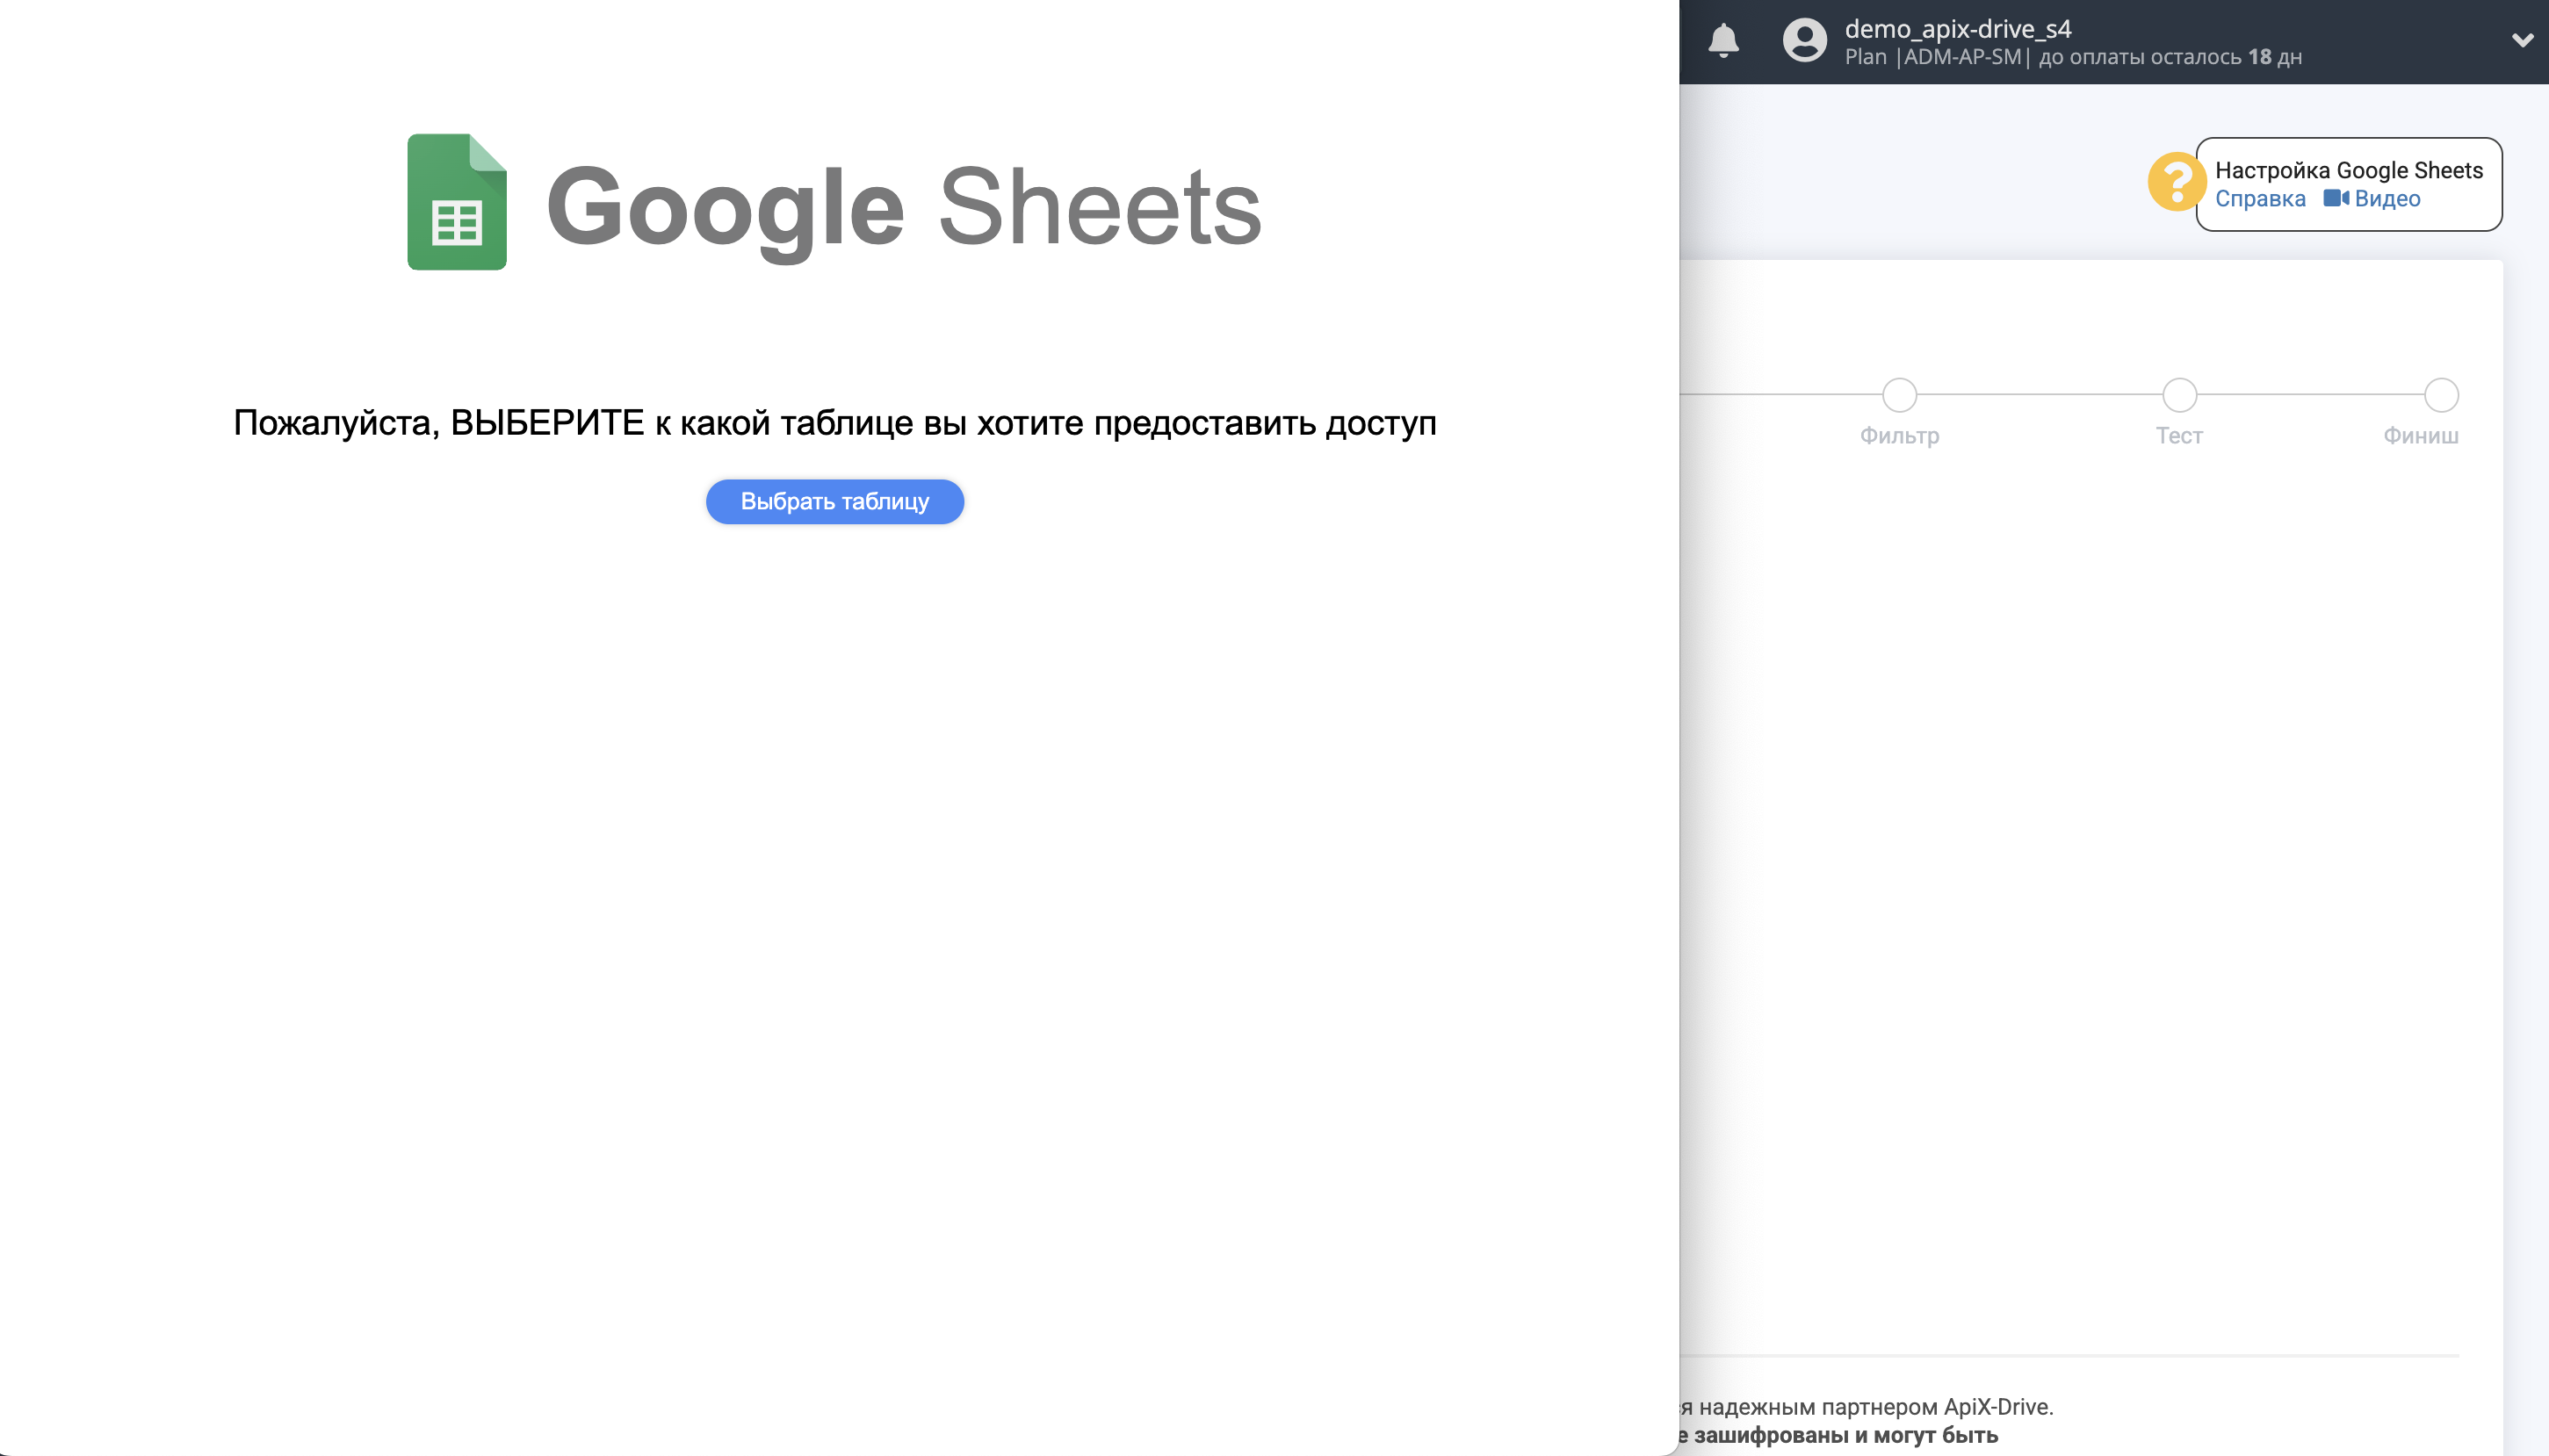Click the Тест step label

point(2179,436)
